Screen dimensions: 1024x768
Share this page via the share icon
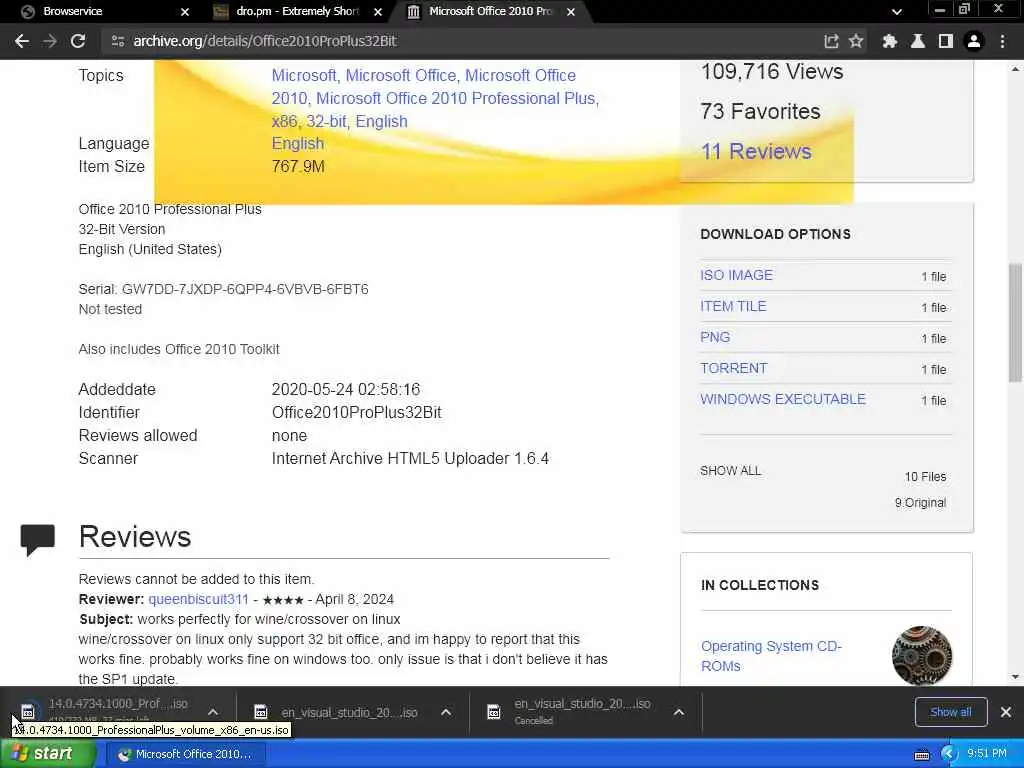[831, 41]
